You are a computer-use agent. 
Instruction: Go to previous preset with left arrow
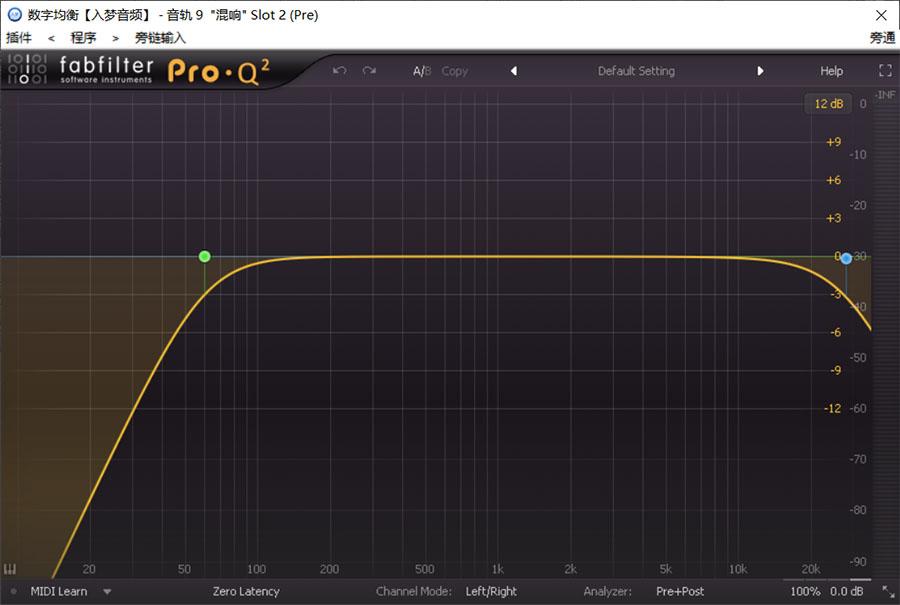pyautogui.click(x=514, y=71)
